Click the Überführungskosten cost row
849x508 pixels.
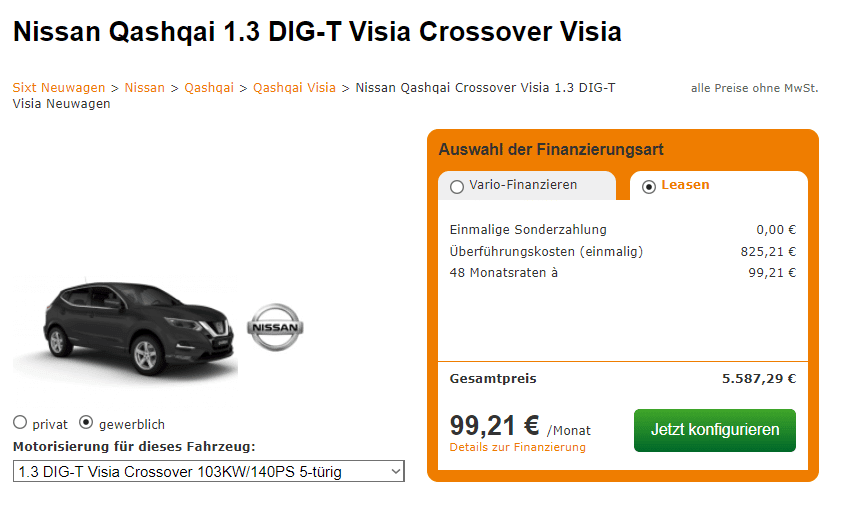pos(623,251)
